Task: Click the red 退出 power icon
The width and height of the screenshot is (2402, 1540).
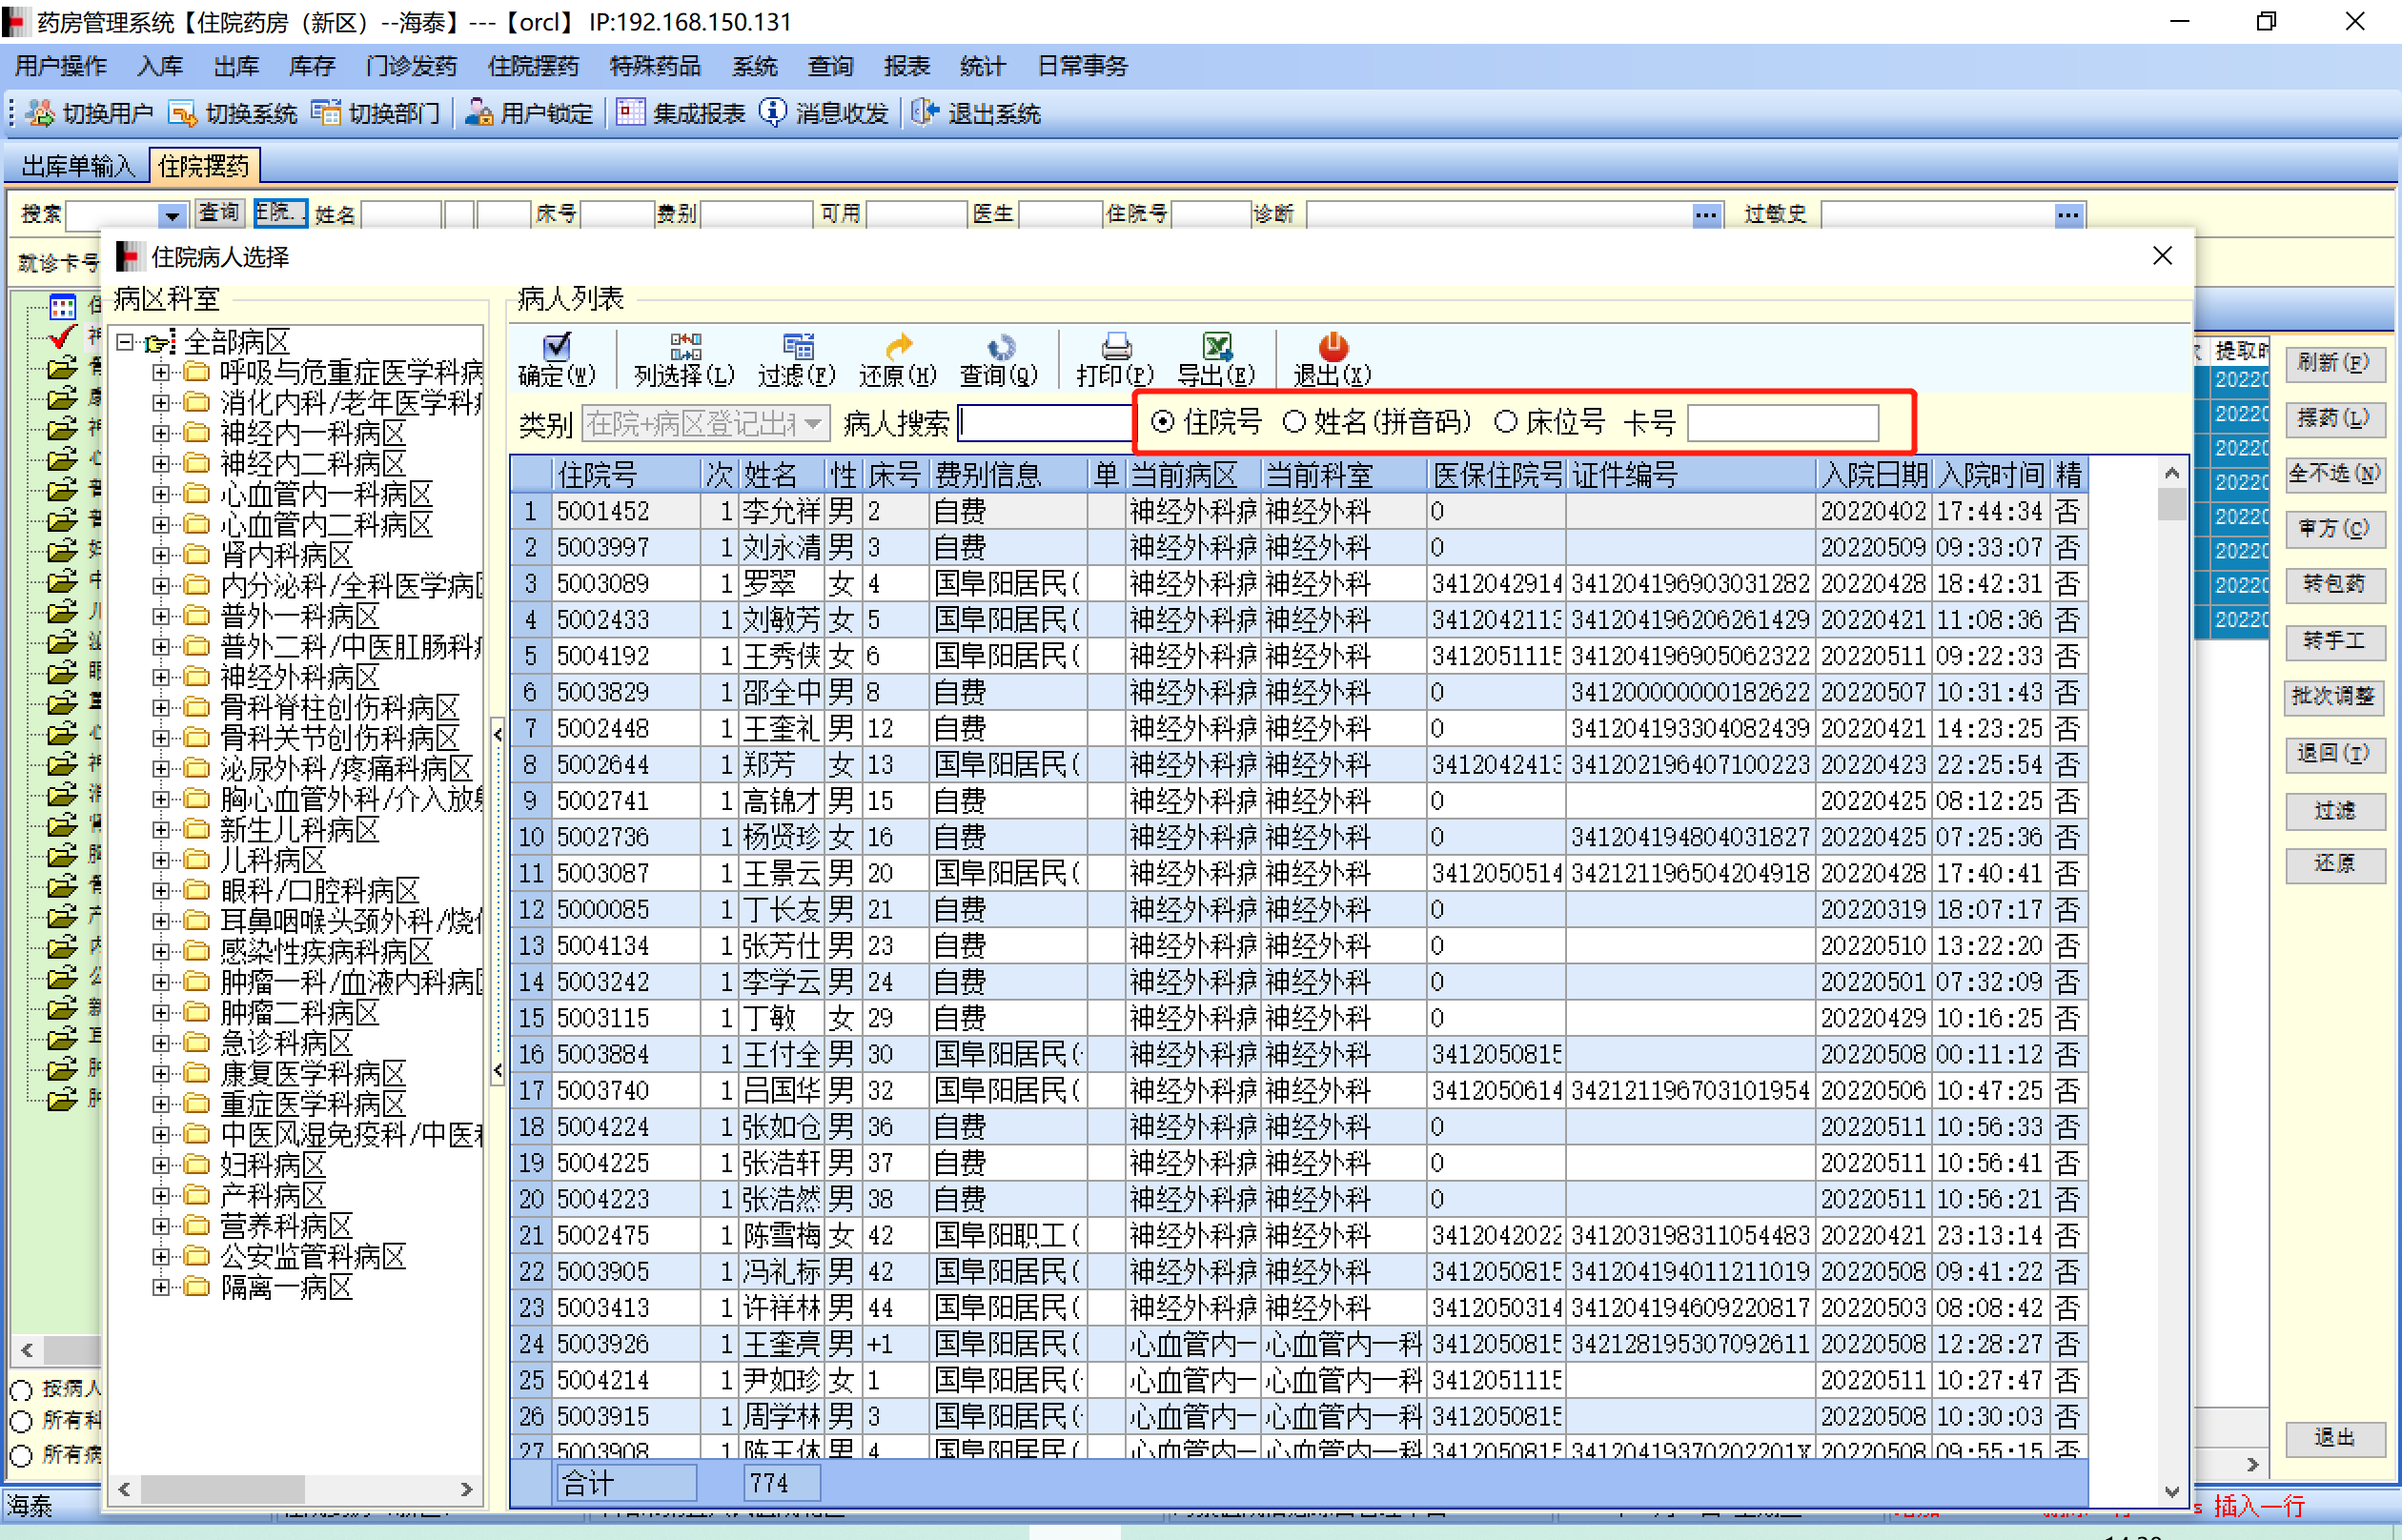Action: pos(1332,347)
